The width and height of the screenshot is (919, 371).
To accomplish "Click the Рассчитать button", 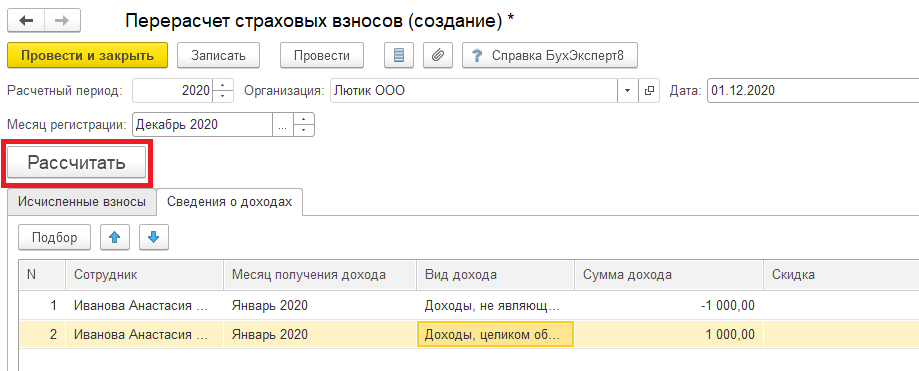I will point(77,162).
